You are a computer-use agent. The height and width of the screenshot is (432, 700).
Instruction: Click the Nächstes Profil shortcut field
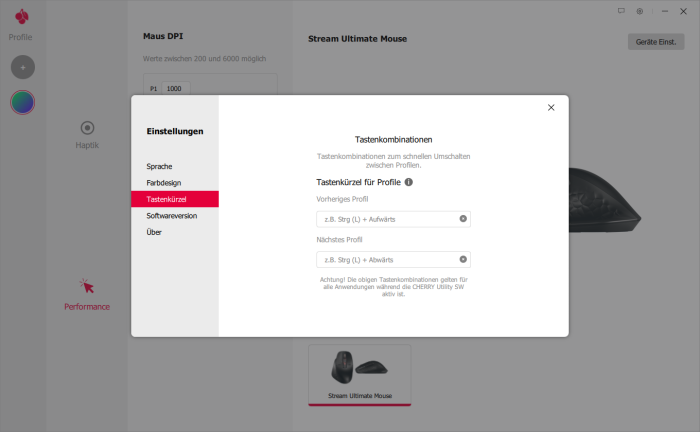pos(393,260)
